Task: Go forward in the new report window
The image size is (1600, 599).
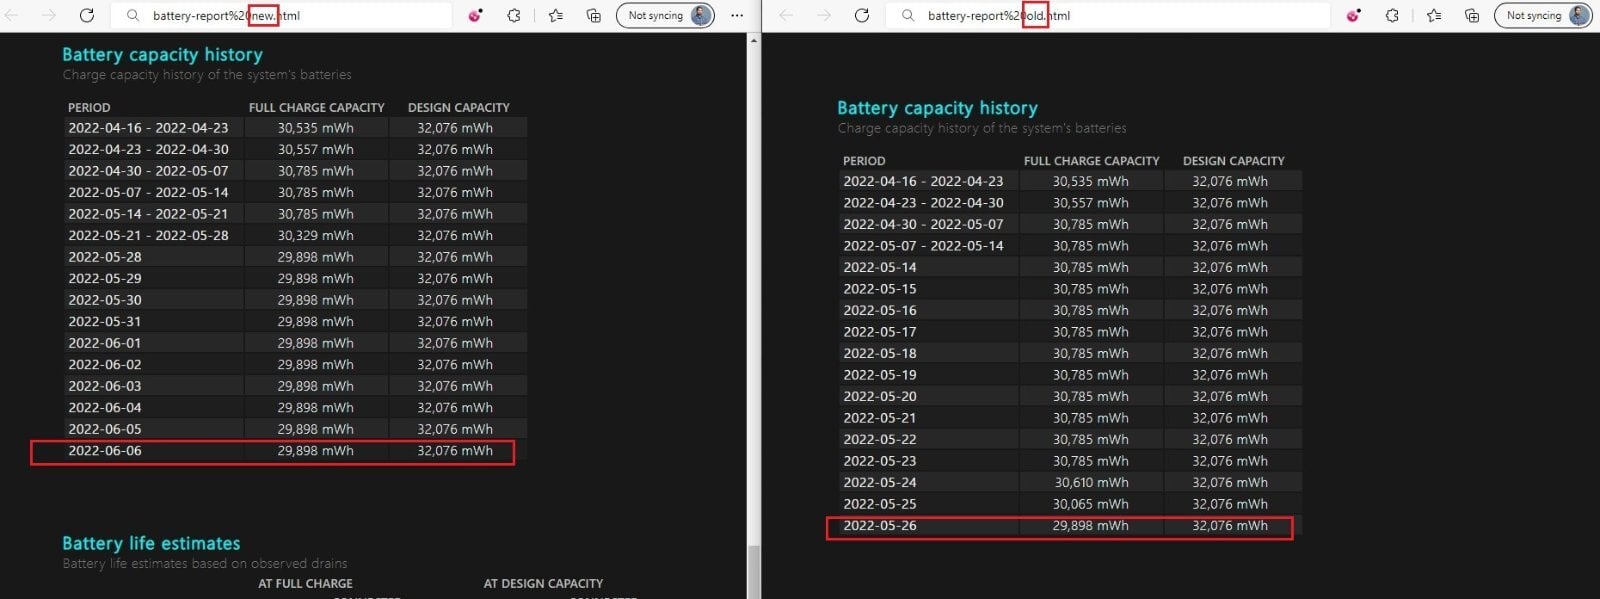Action: coord(49,15)
